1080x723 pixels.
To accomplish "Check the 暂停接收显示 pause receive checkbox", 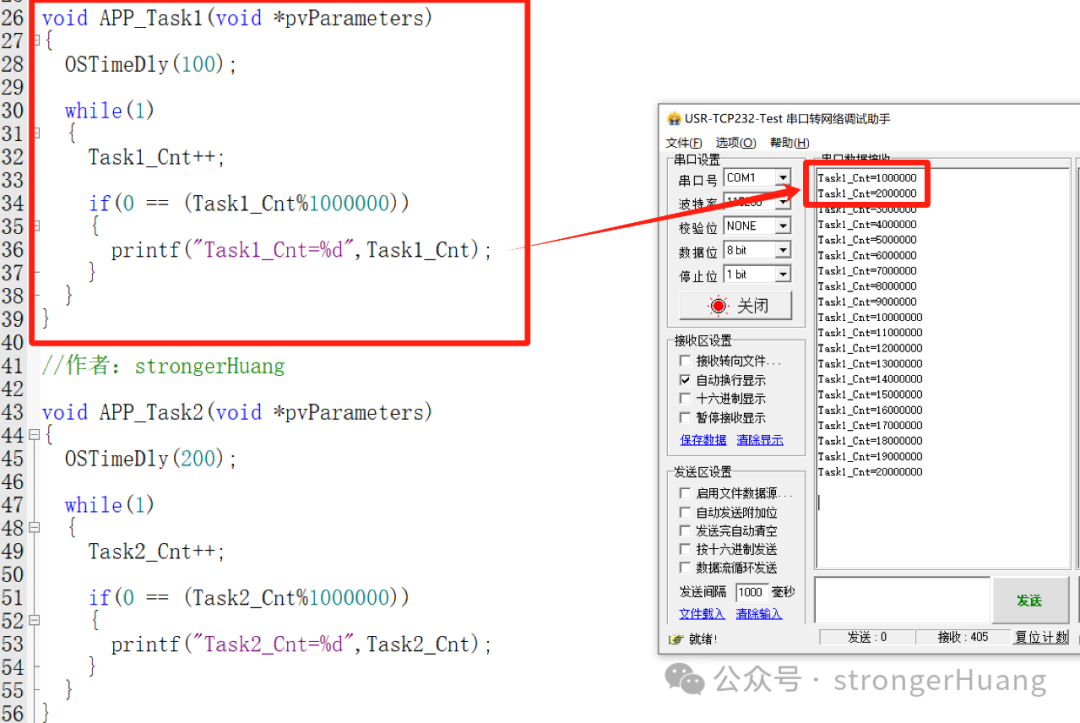I will [x=683, y=416].
